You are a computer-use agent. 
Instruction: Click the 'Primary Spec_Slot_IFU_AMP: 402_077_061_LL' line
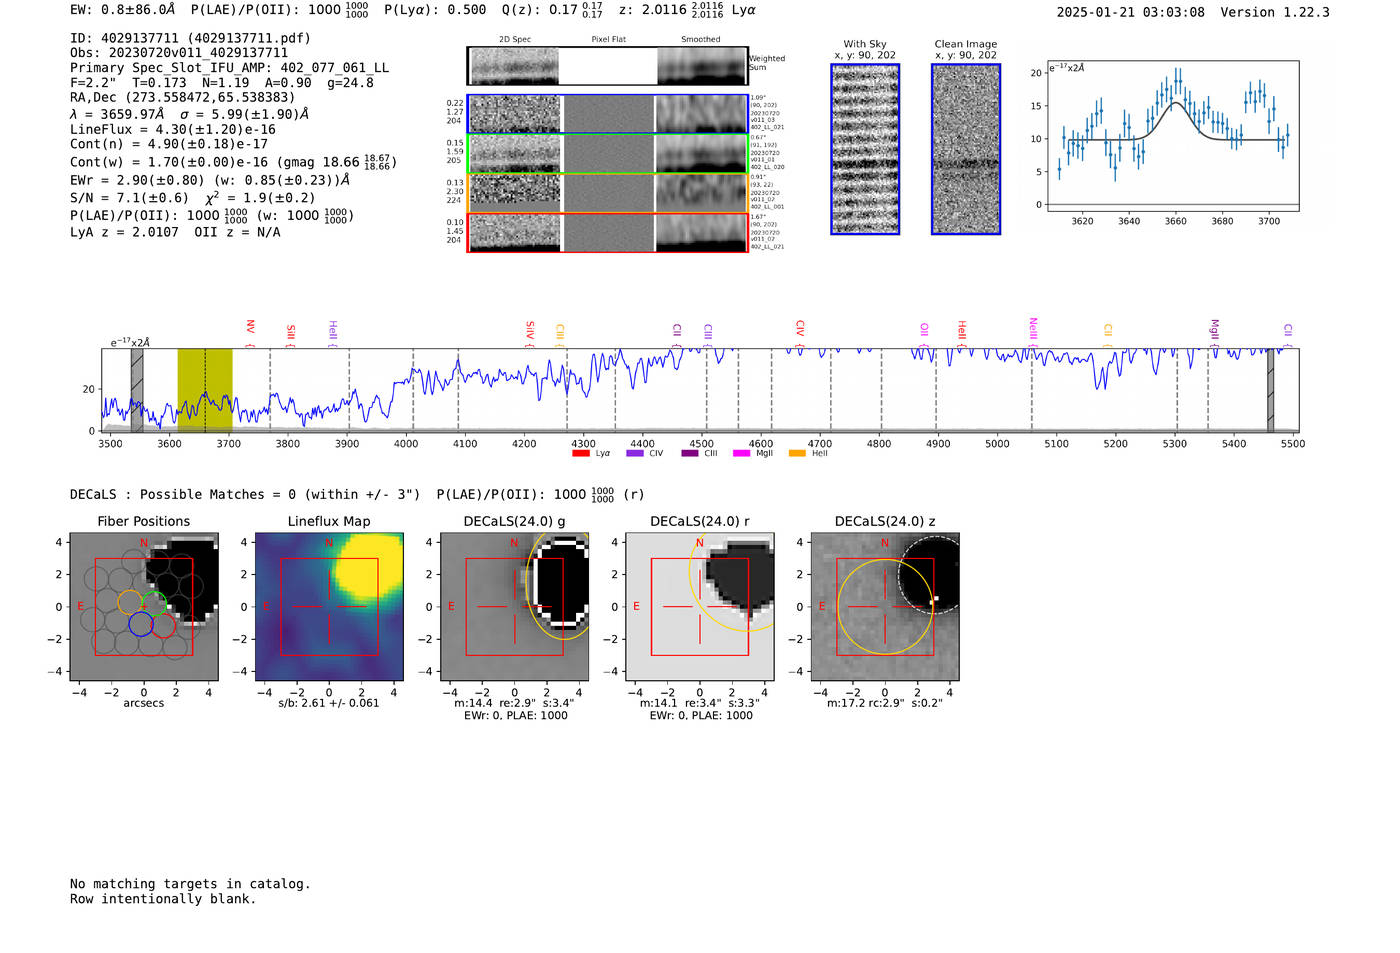coord(229,68)
